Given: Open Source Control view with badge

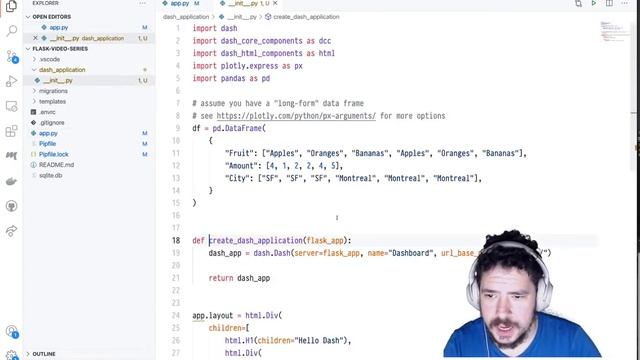Looking at the screenshot, I should pos(11,56).
